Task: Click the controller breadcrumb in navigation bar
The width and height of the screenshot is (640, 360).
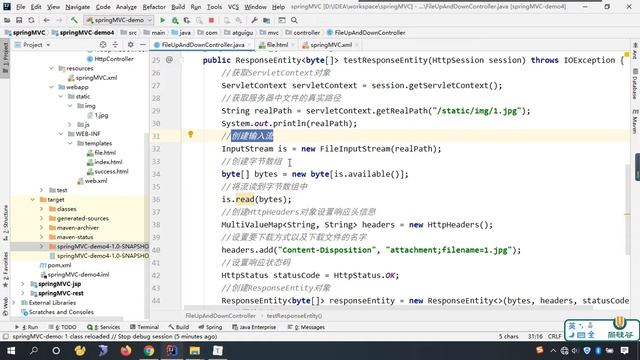Action: click(303, 33)
